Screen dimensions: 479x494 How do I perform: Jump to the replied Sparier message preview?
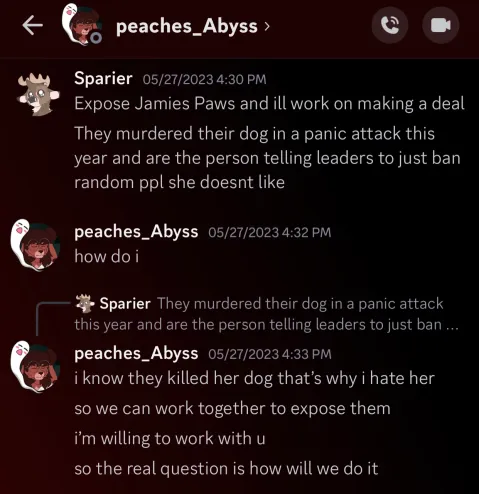(x=266, y=314)
